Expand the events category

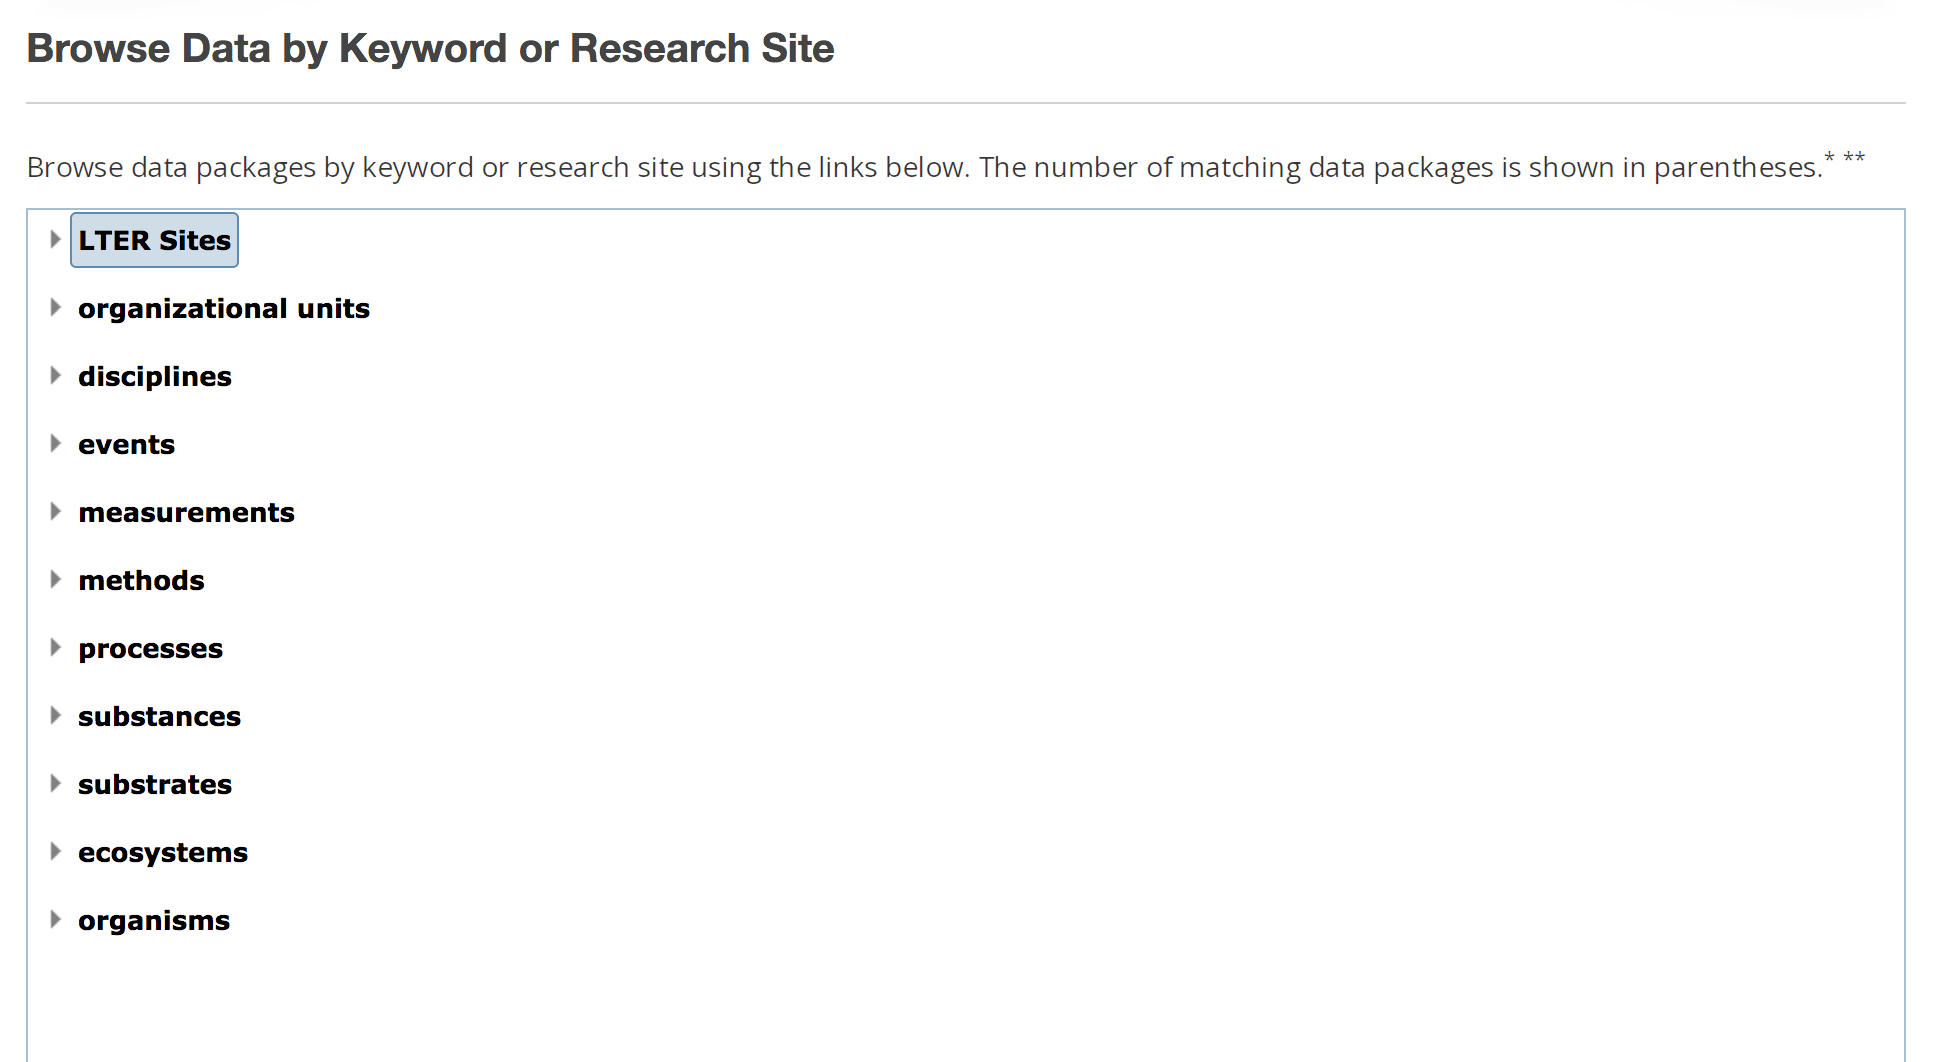point(55,443)
